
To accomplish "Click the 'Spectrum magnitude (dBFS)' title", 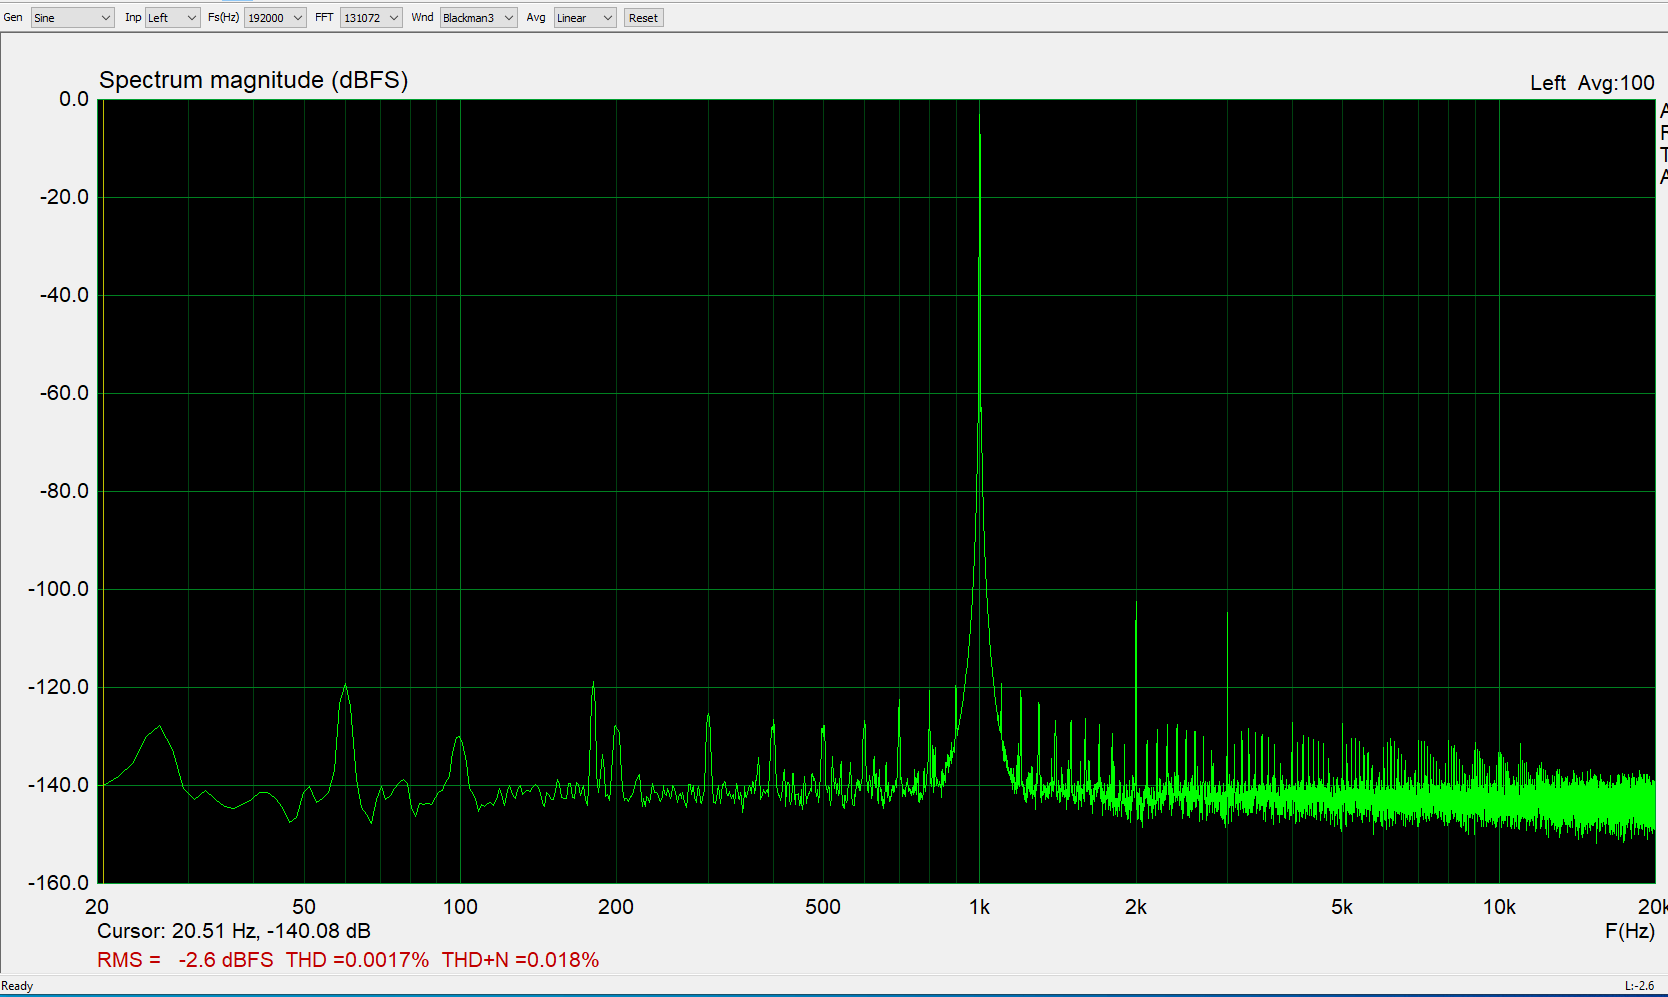I will (253, 80).
